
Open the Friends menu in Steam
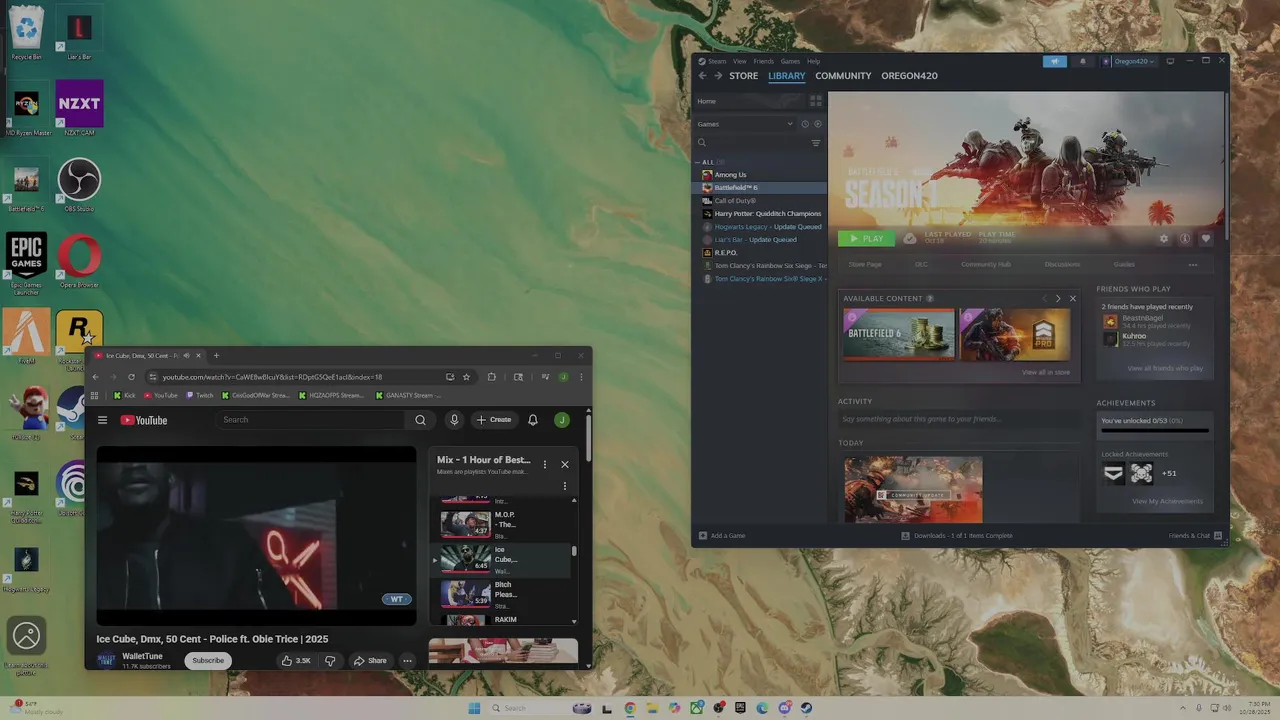coord(764,61)
